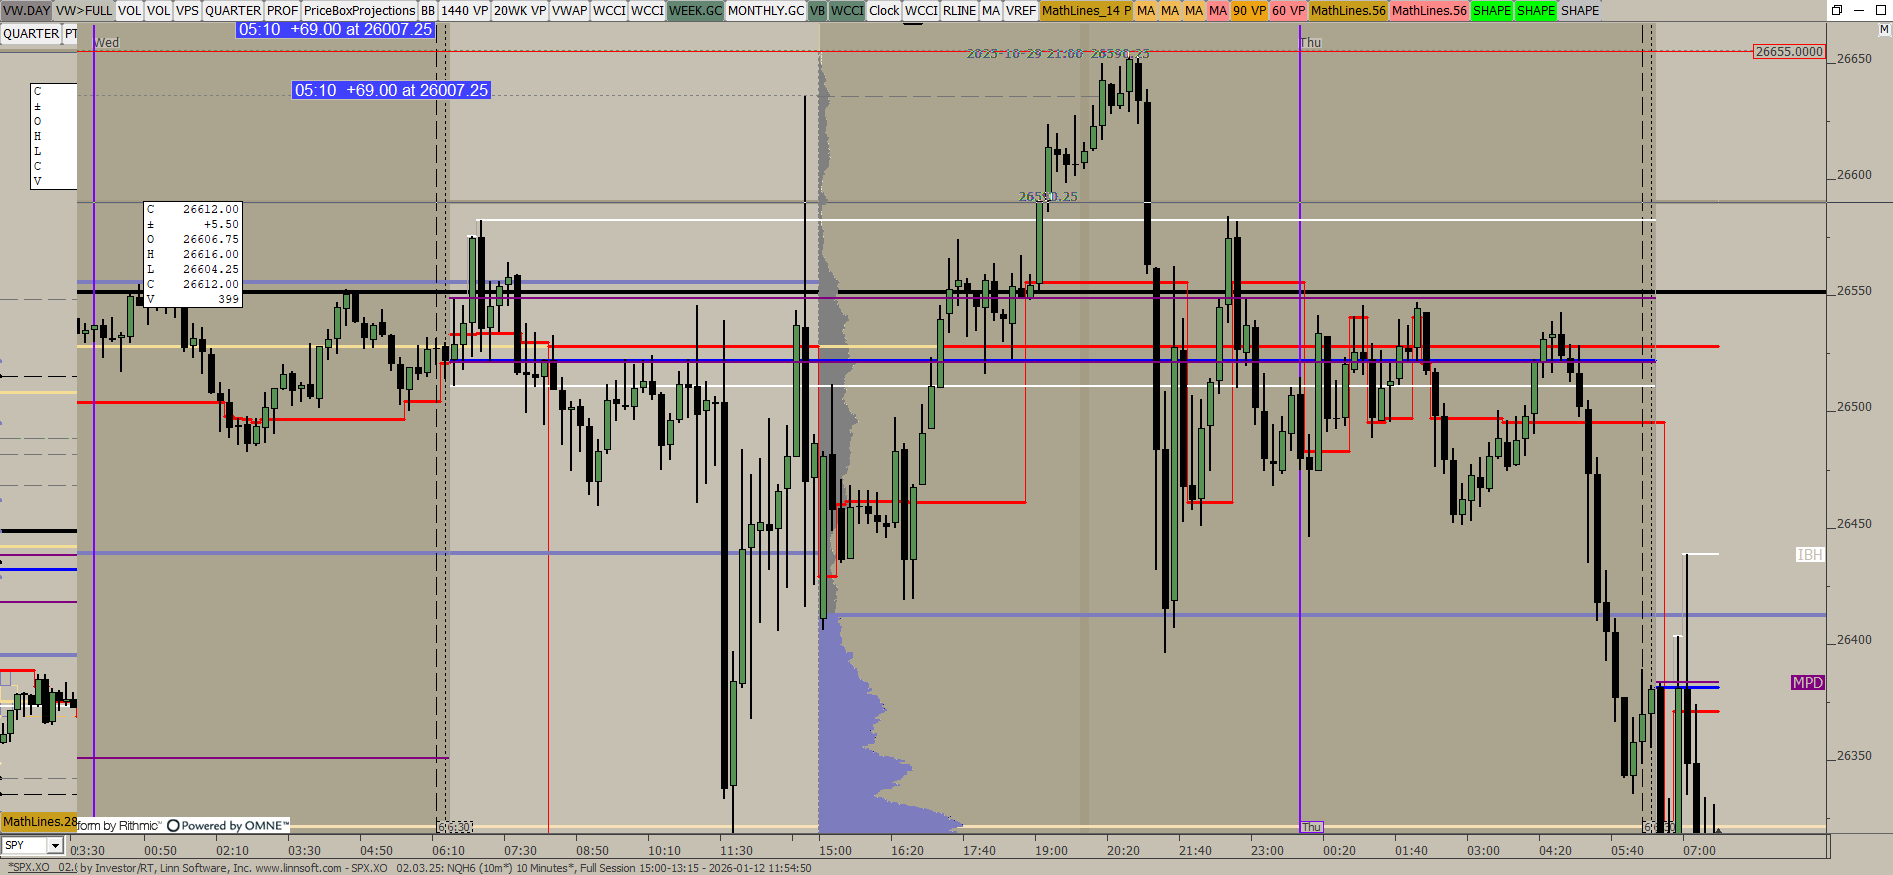
Task: Toggle the VPS indicator button
Action: point(187,11)
